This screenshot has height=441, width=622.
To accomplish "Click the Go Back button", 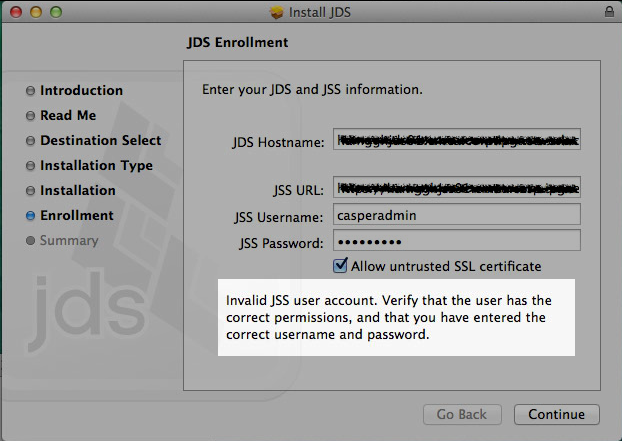I will pyautogui.click(x=462, y=414).
